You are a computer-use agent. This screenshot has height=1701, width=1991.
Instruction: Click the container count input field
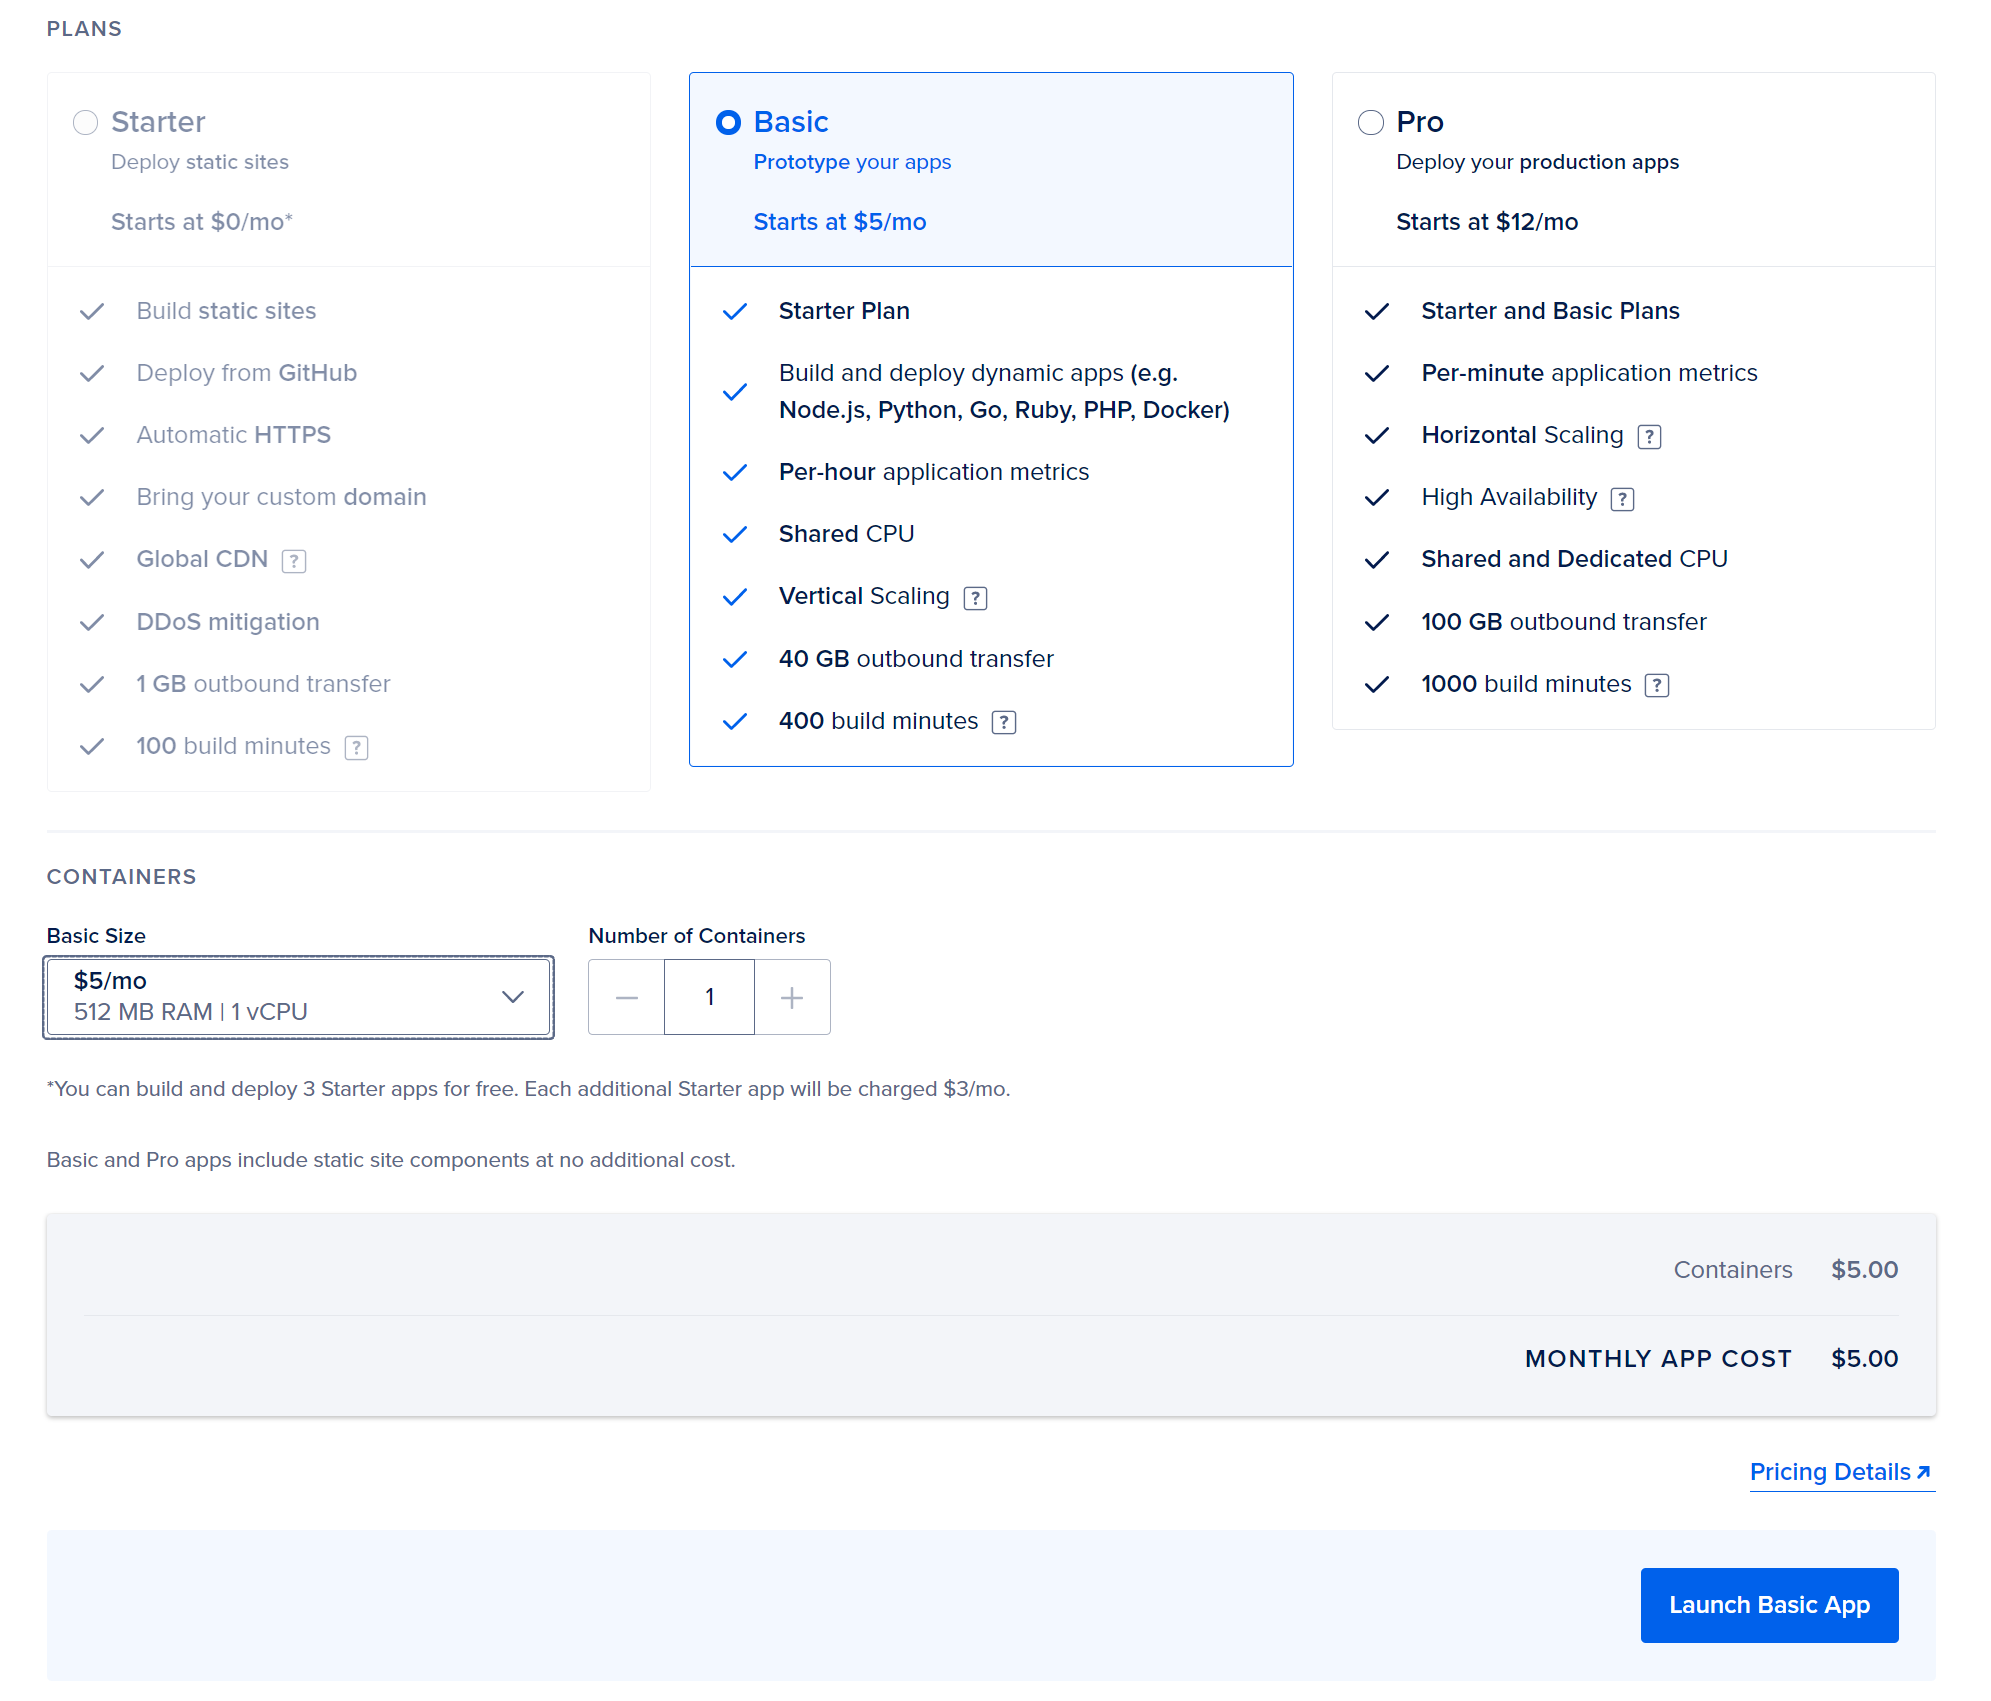[x=709, y=996]
